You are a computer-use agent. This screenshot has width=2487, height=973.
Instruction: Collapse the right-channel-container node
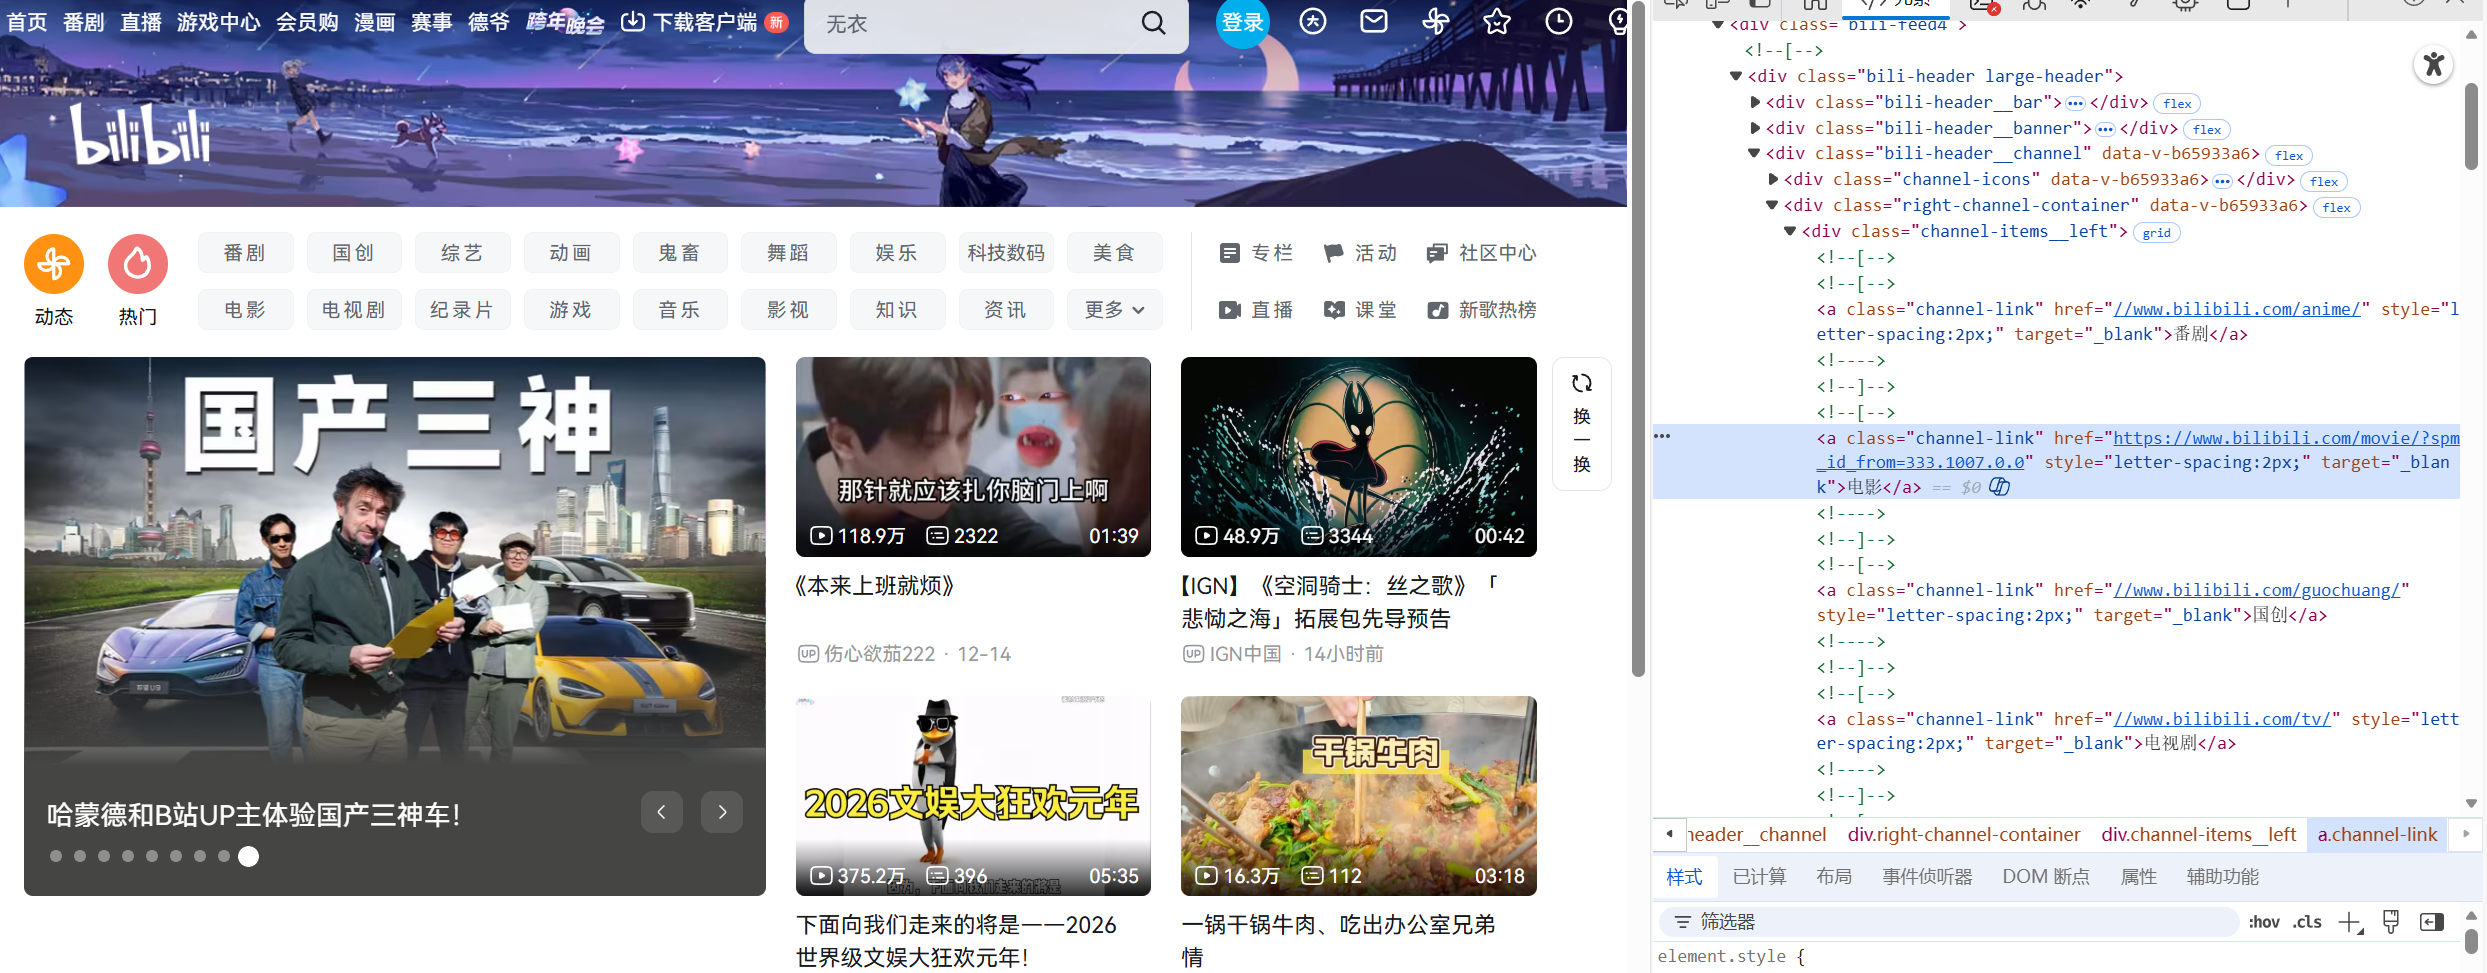pyautogui.click(x=1772, y=205)
